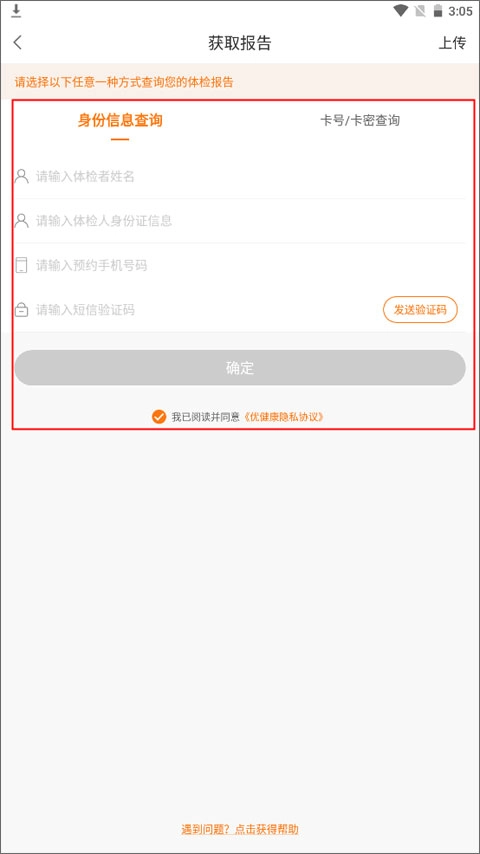Image resolution: width=480 pixels, height=854 pixels.
Task: Focus the 请输入体检人身份证信息 field
Action: coord(240,221)
